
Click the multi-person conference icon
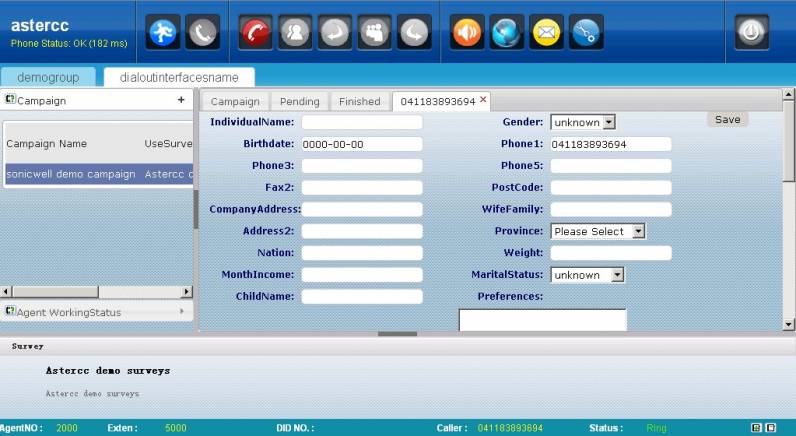click(x=374, y=33)
